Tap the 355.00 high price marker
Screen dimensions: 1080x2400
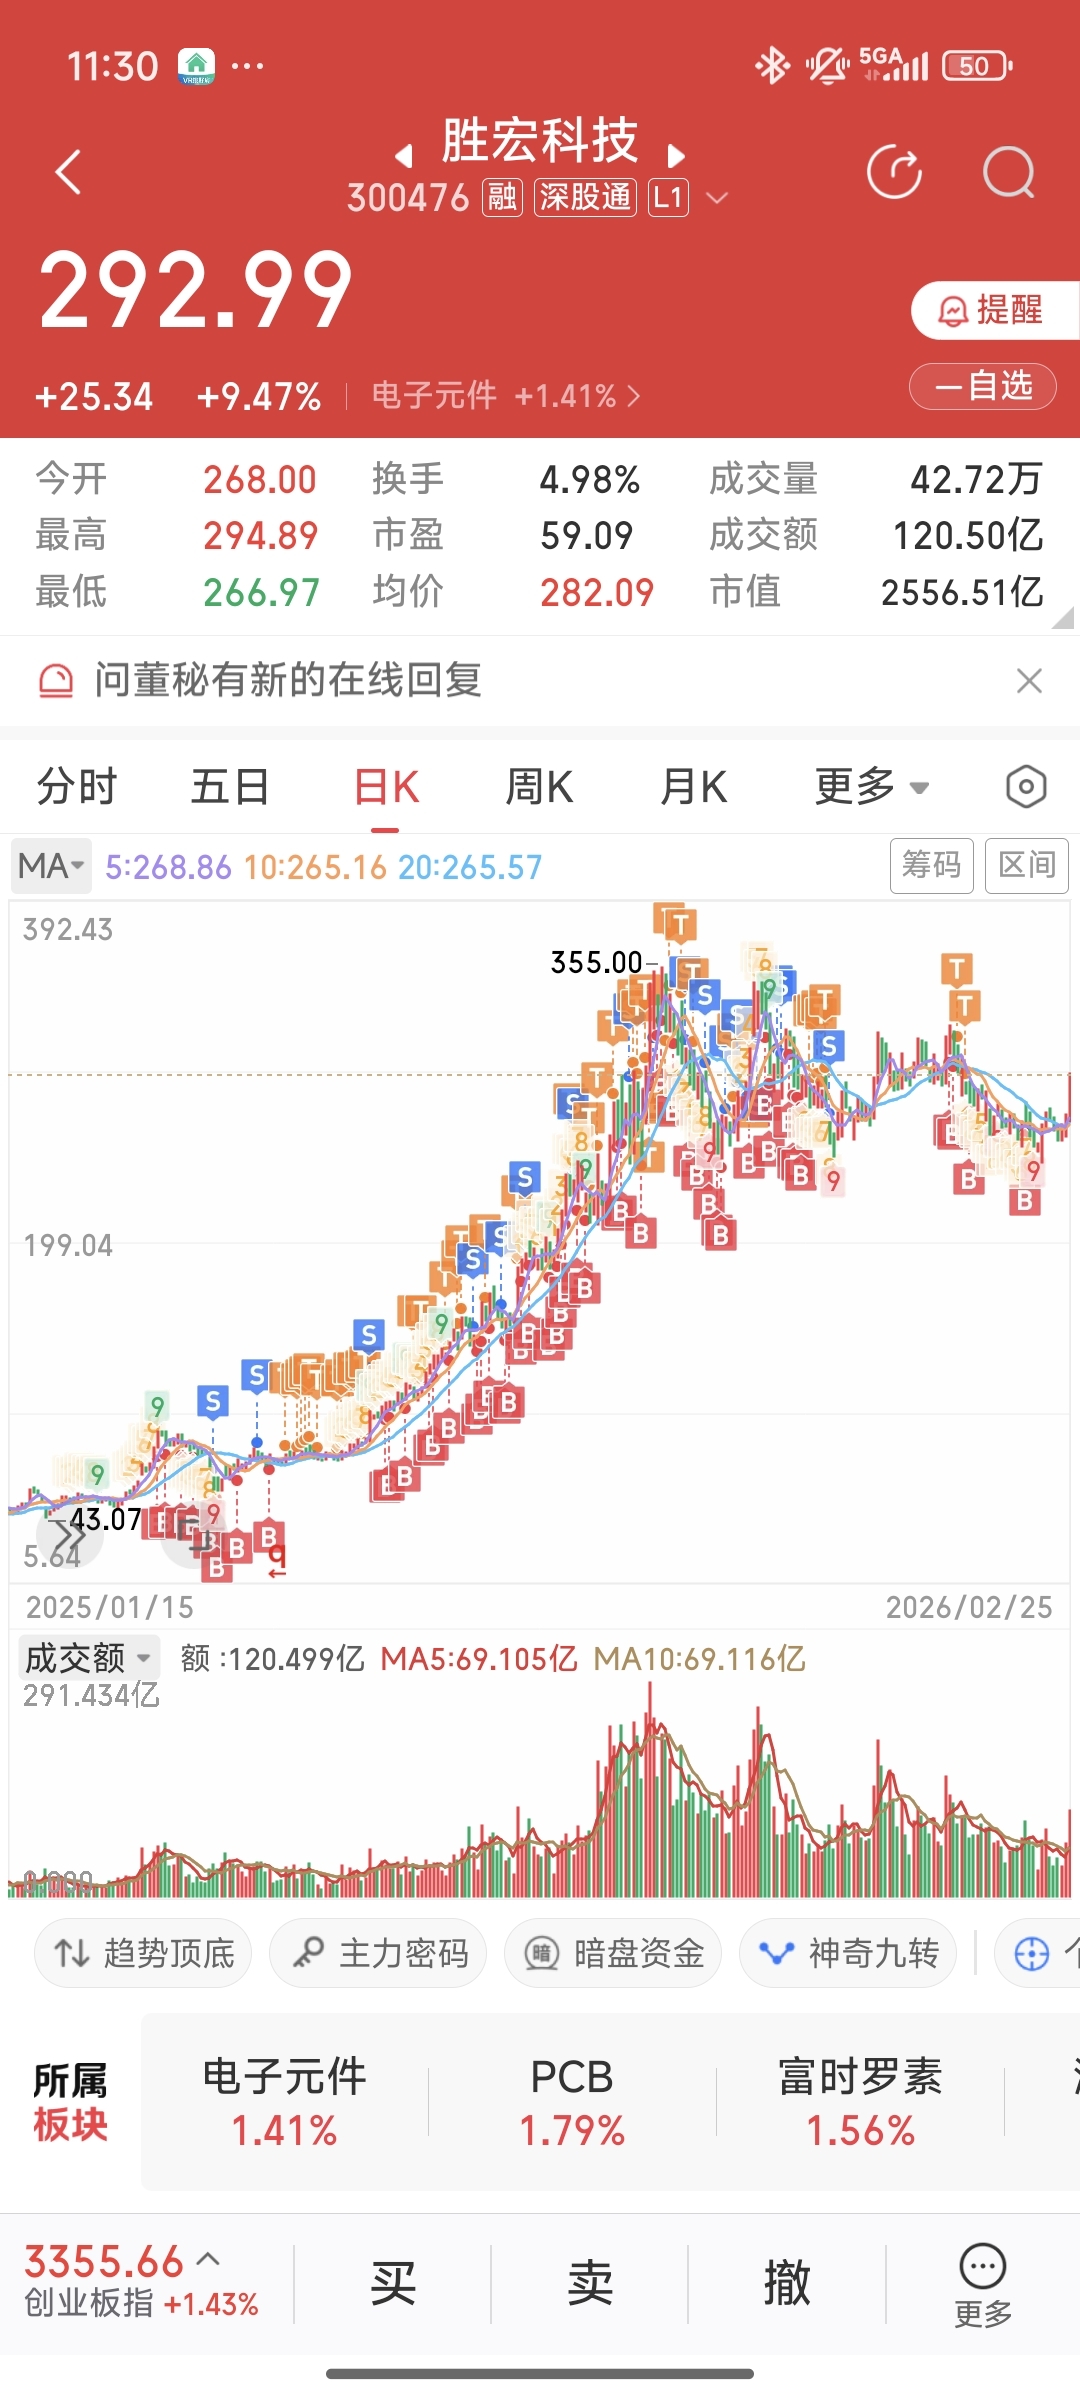click(596, 962)
